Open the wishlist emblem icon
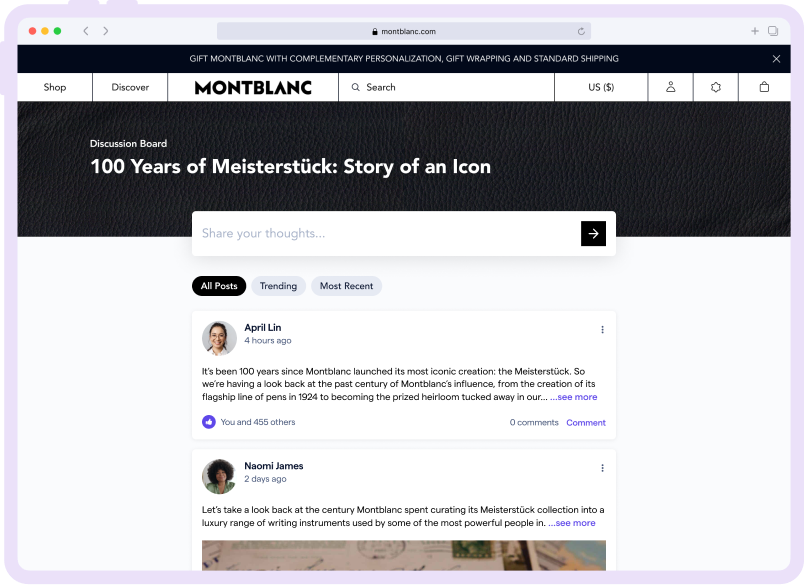This screenshot has height=585, width=804. 716,87
